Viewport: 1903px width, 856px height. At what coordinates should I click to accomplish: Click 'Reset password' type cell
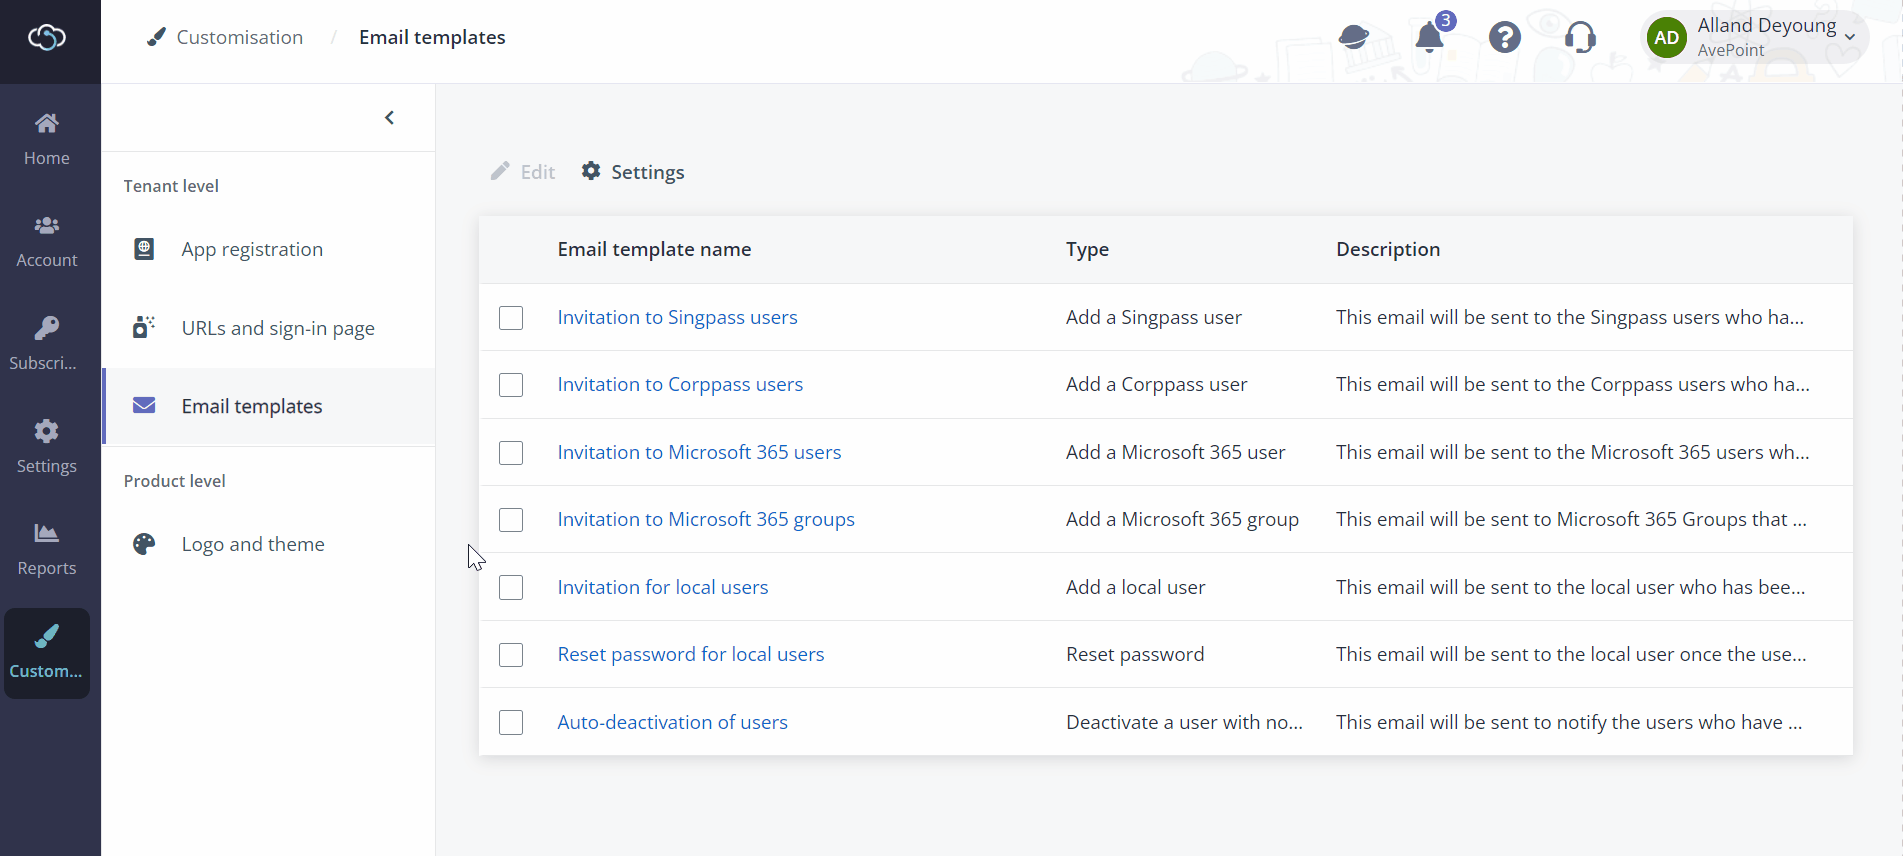1135,654
